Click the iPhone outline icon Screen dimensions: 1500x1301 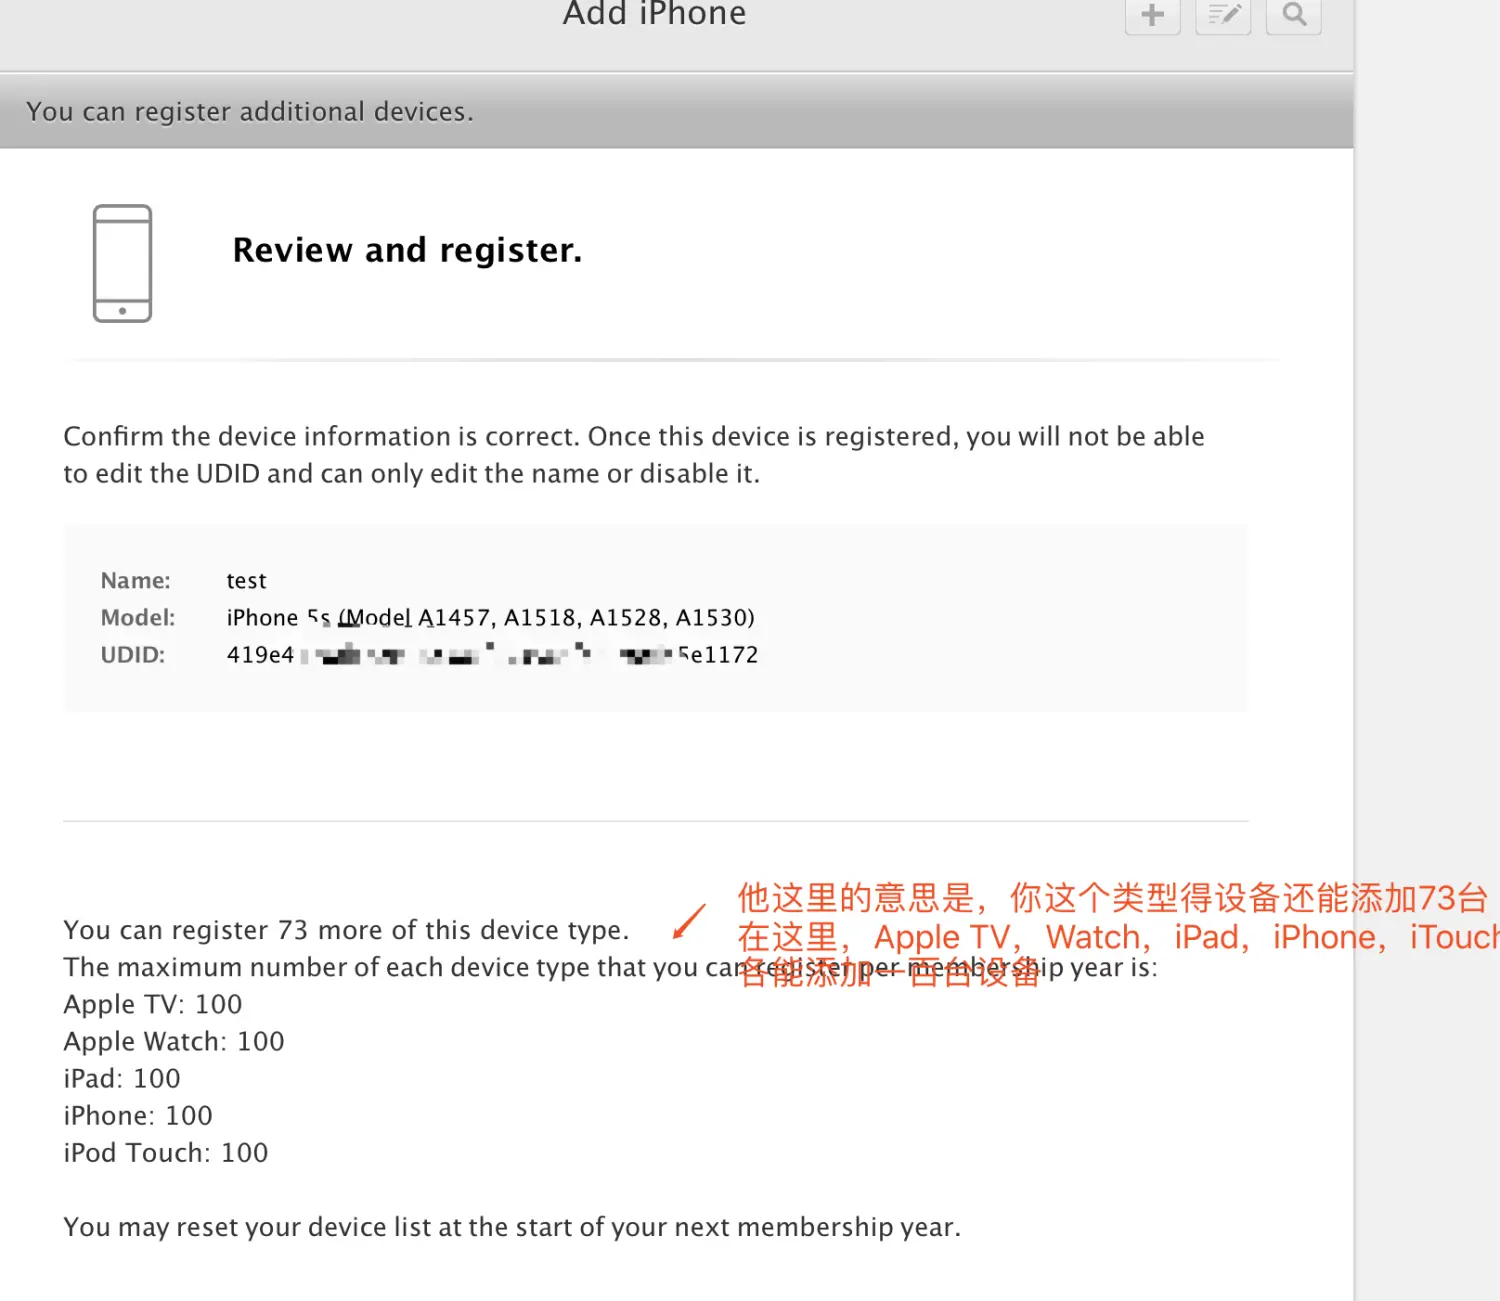pos(122,264)
